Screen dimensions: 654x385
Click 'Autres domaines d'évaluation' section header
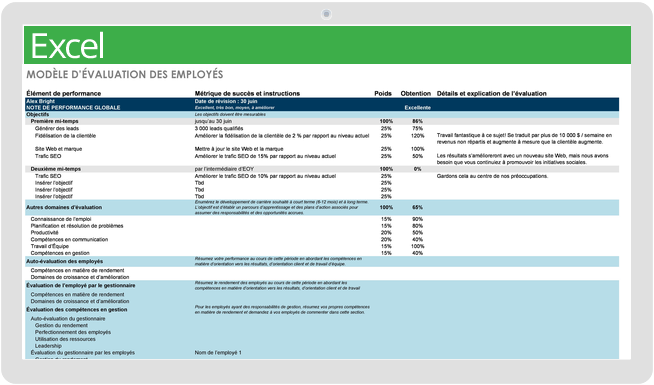(64, 207)
